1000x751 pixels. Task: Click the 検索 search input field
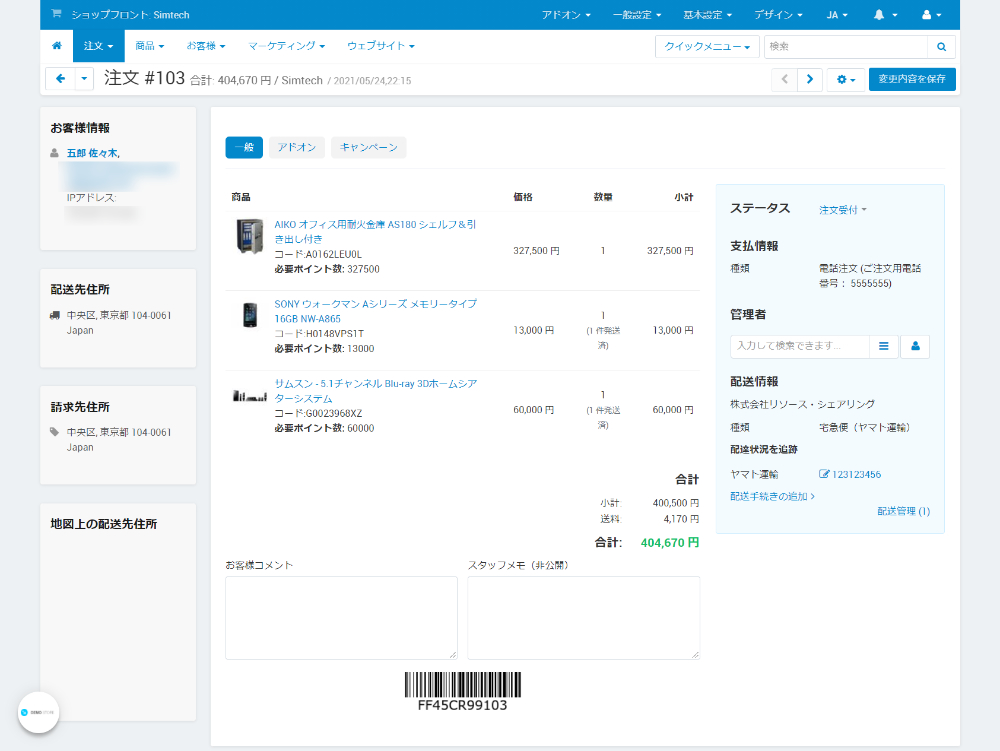click(x=846, y=47)
